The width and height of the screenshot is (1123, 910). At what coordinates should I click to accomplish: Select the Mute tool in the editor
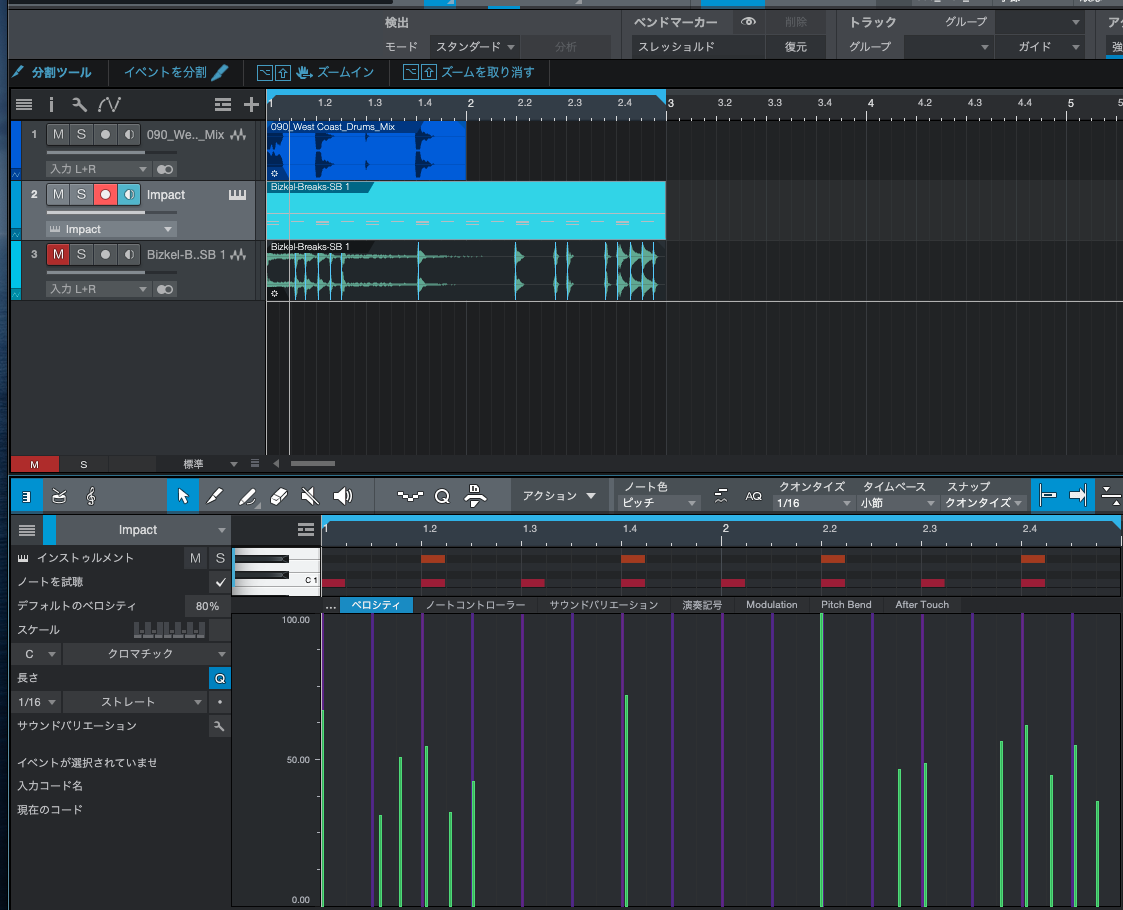click(x=310, y=495)
